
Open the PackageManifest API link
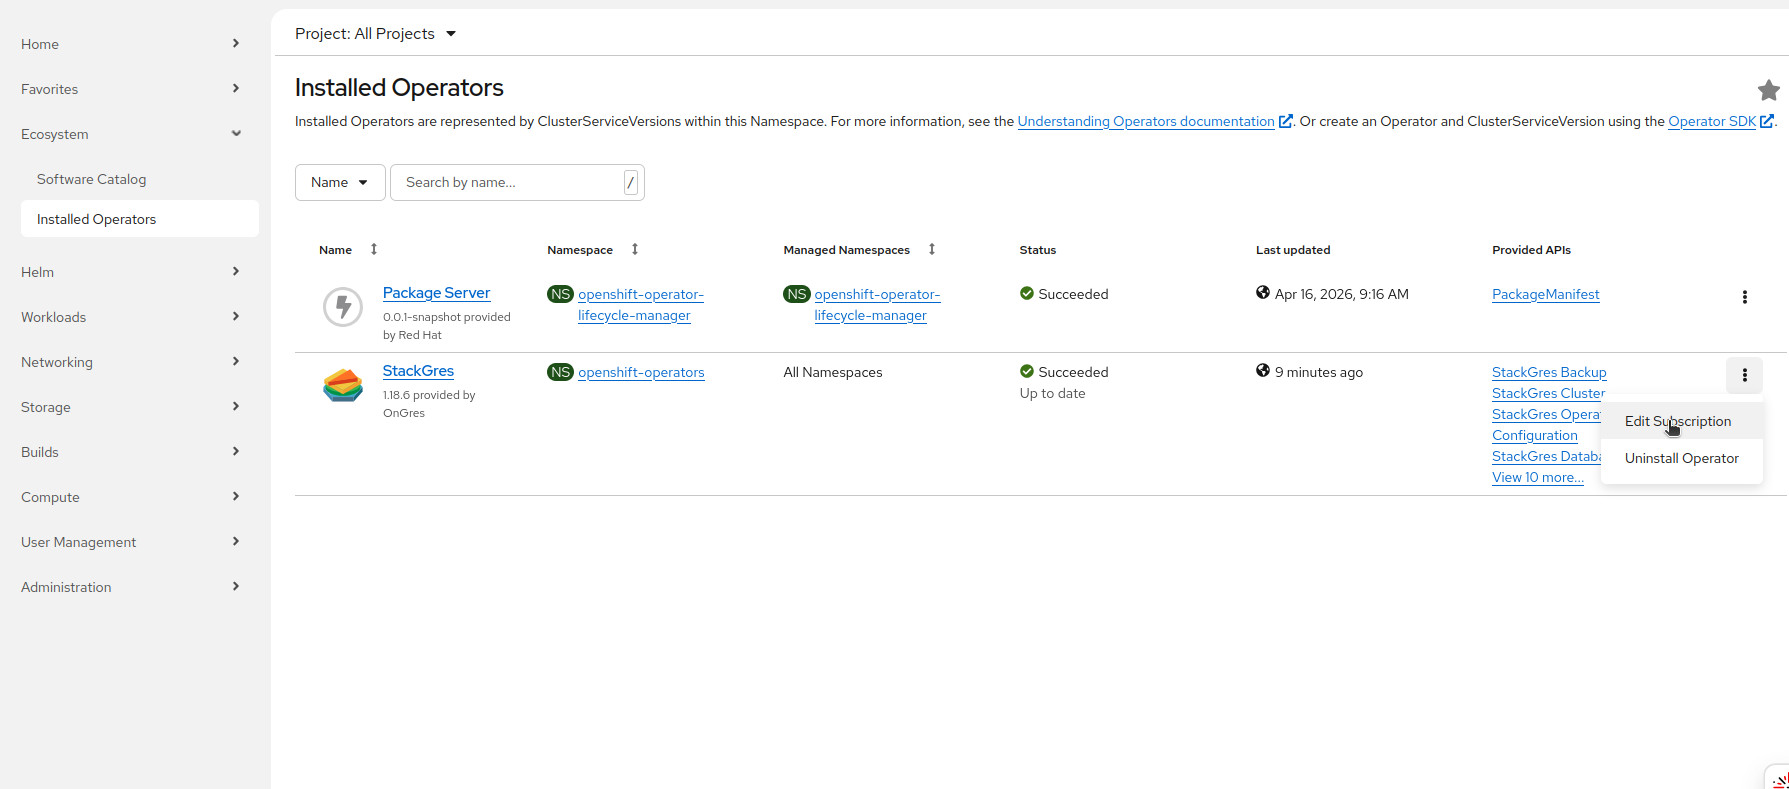(x=1545, y=294)
